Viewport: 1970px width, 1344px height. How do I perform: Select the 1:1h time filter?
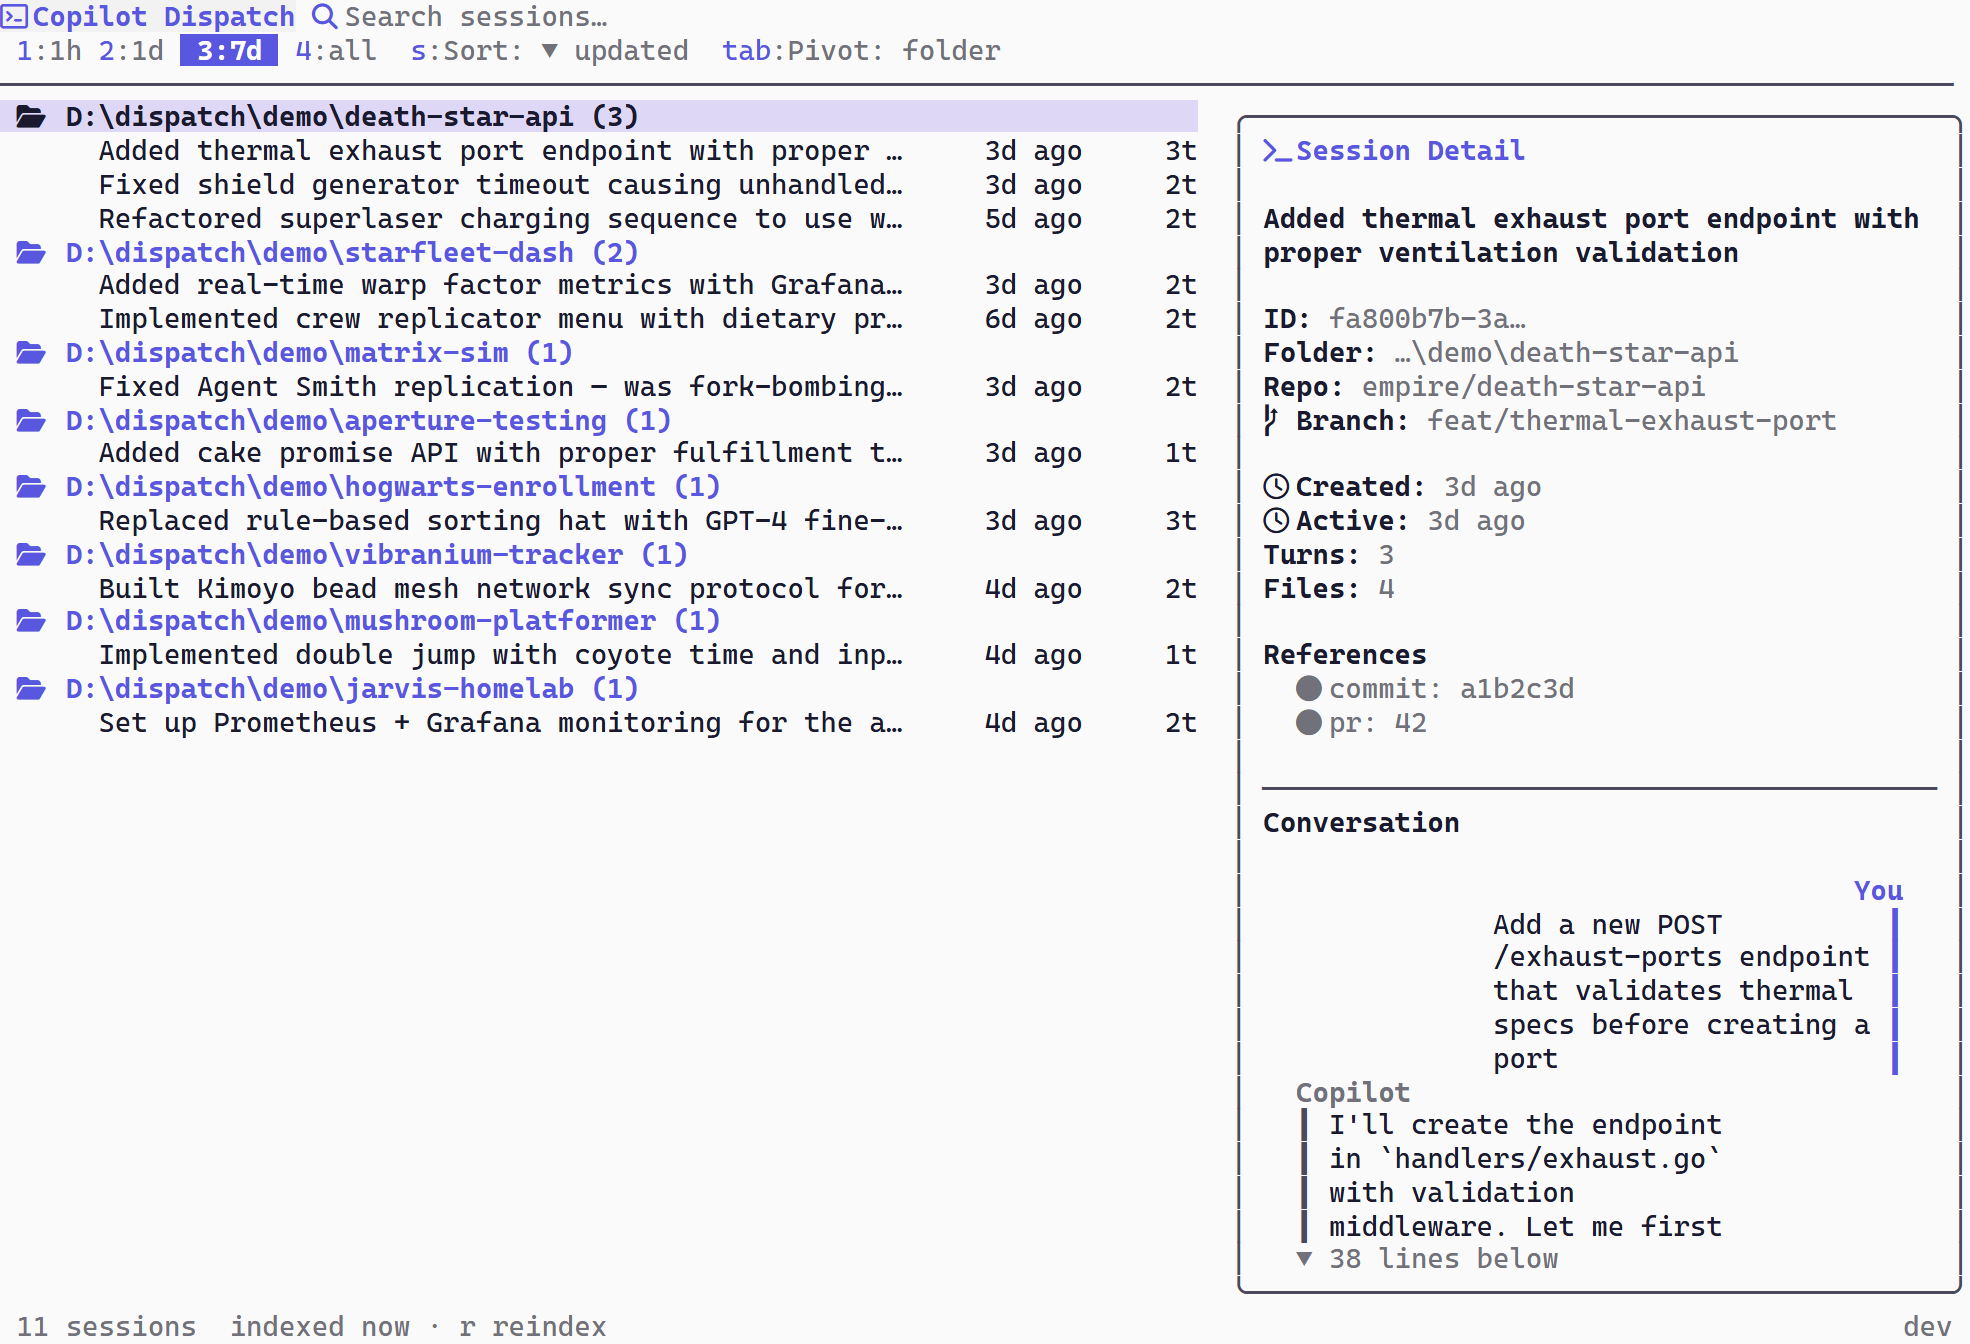(49, 51)
